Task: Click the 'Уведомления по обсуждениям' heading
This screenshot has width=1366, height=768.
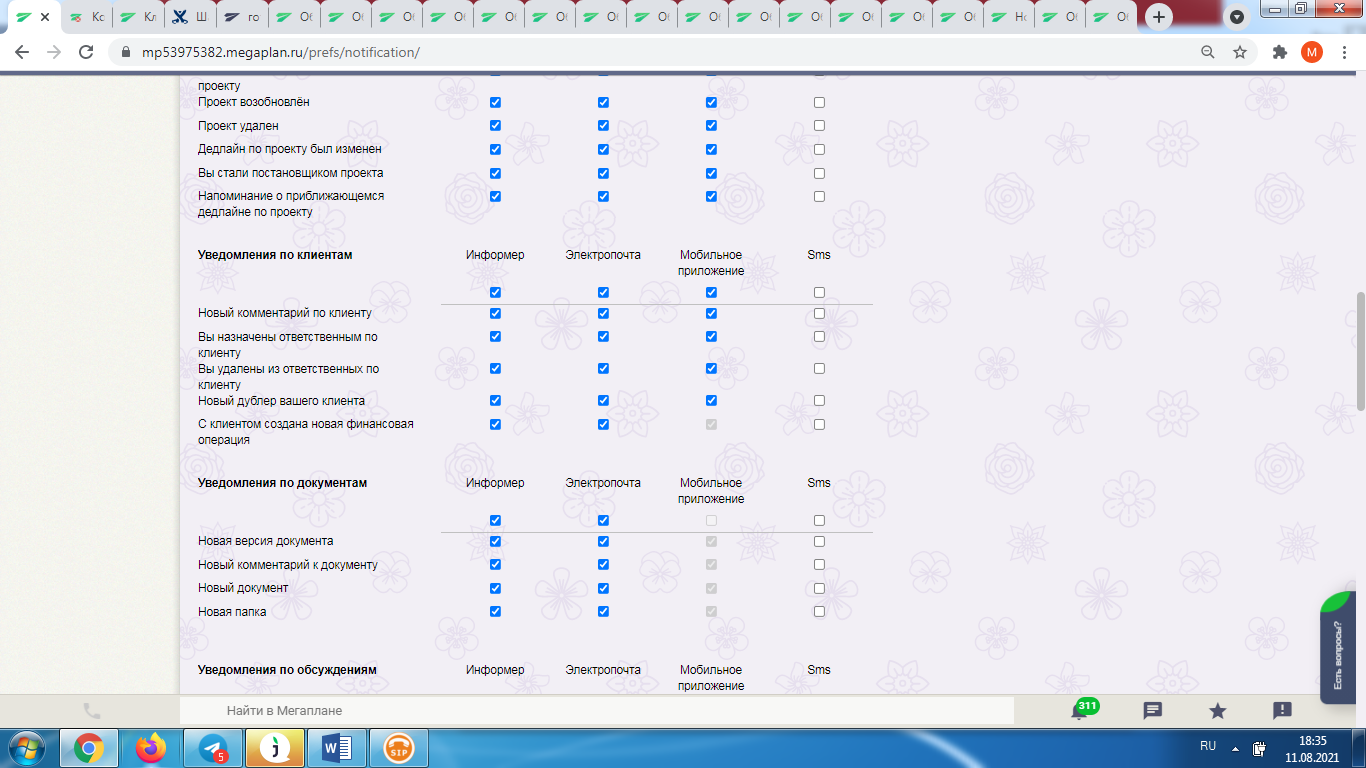Action: pyautogui.click(x=287, y=670)
